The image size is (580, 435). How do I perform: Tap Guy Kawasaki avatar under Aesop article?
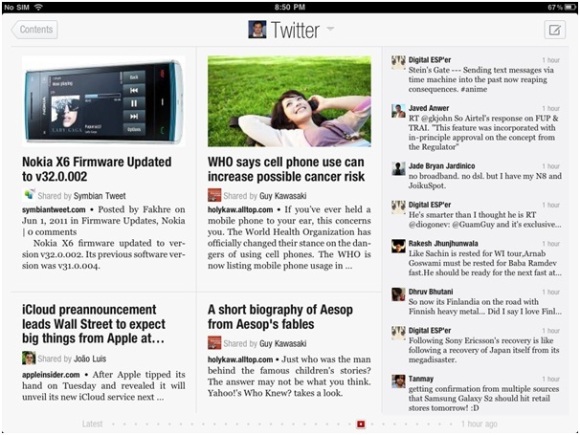coord(214,343)
